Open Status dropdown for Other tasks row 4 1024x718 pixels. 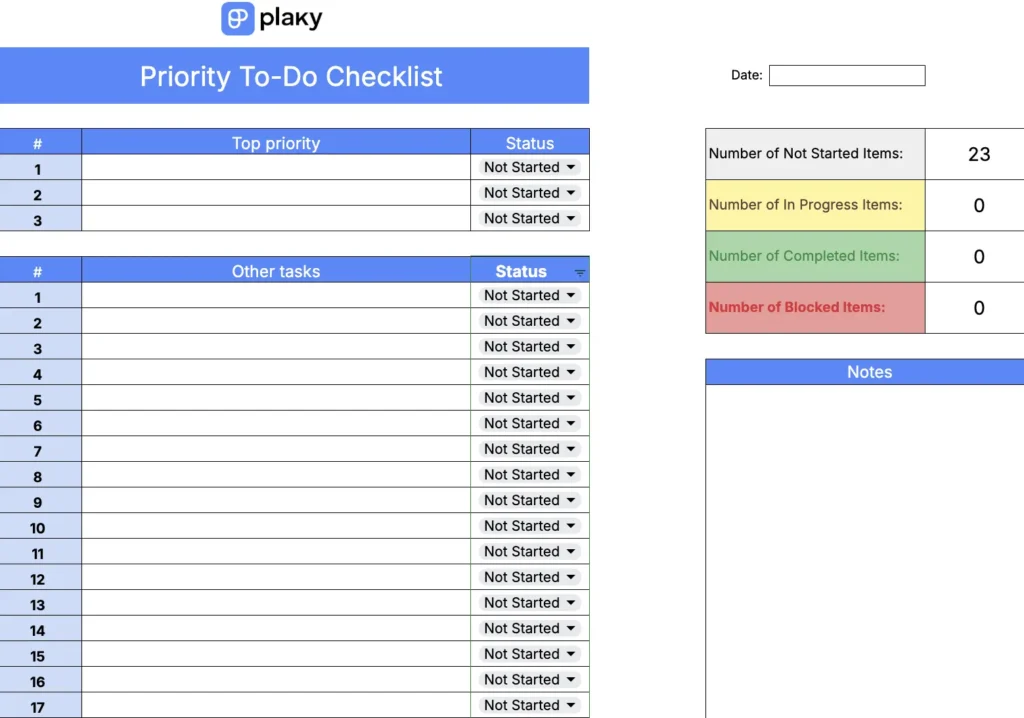coord(530,372)
